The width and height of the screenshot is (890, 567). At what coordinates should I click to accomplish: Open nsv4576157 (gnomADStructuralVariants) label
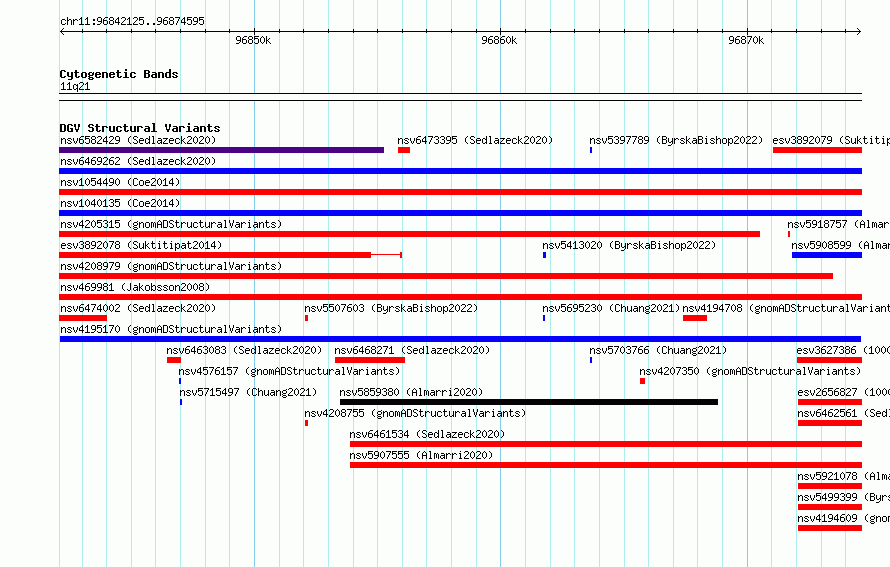pos(289,371)
